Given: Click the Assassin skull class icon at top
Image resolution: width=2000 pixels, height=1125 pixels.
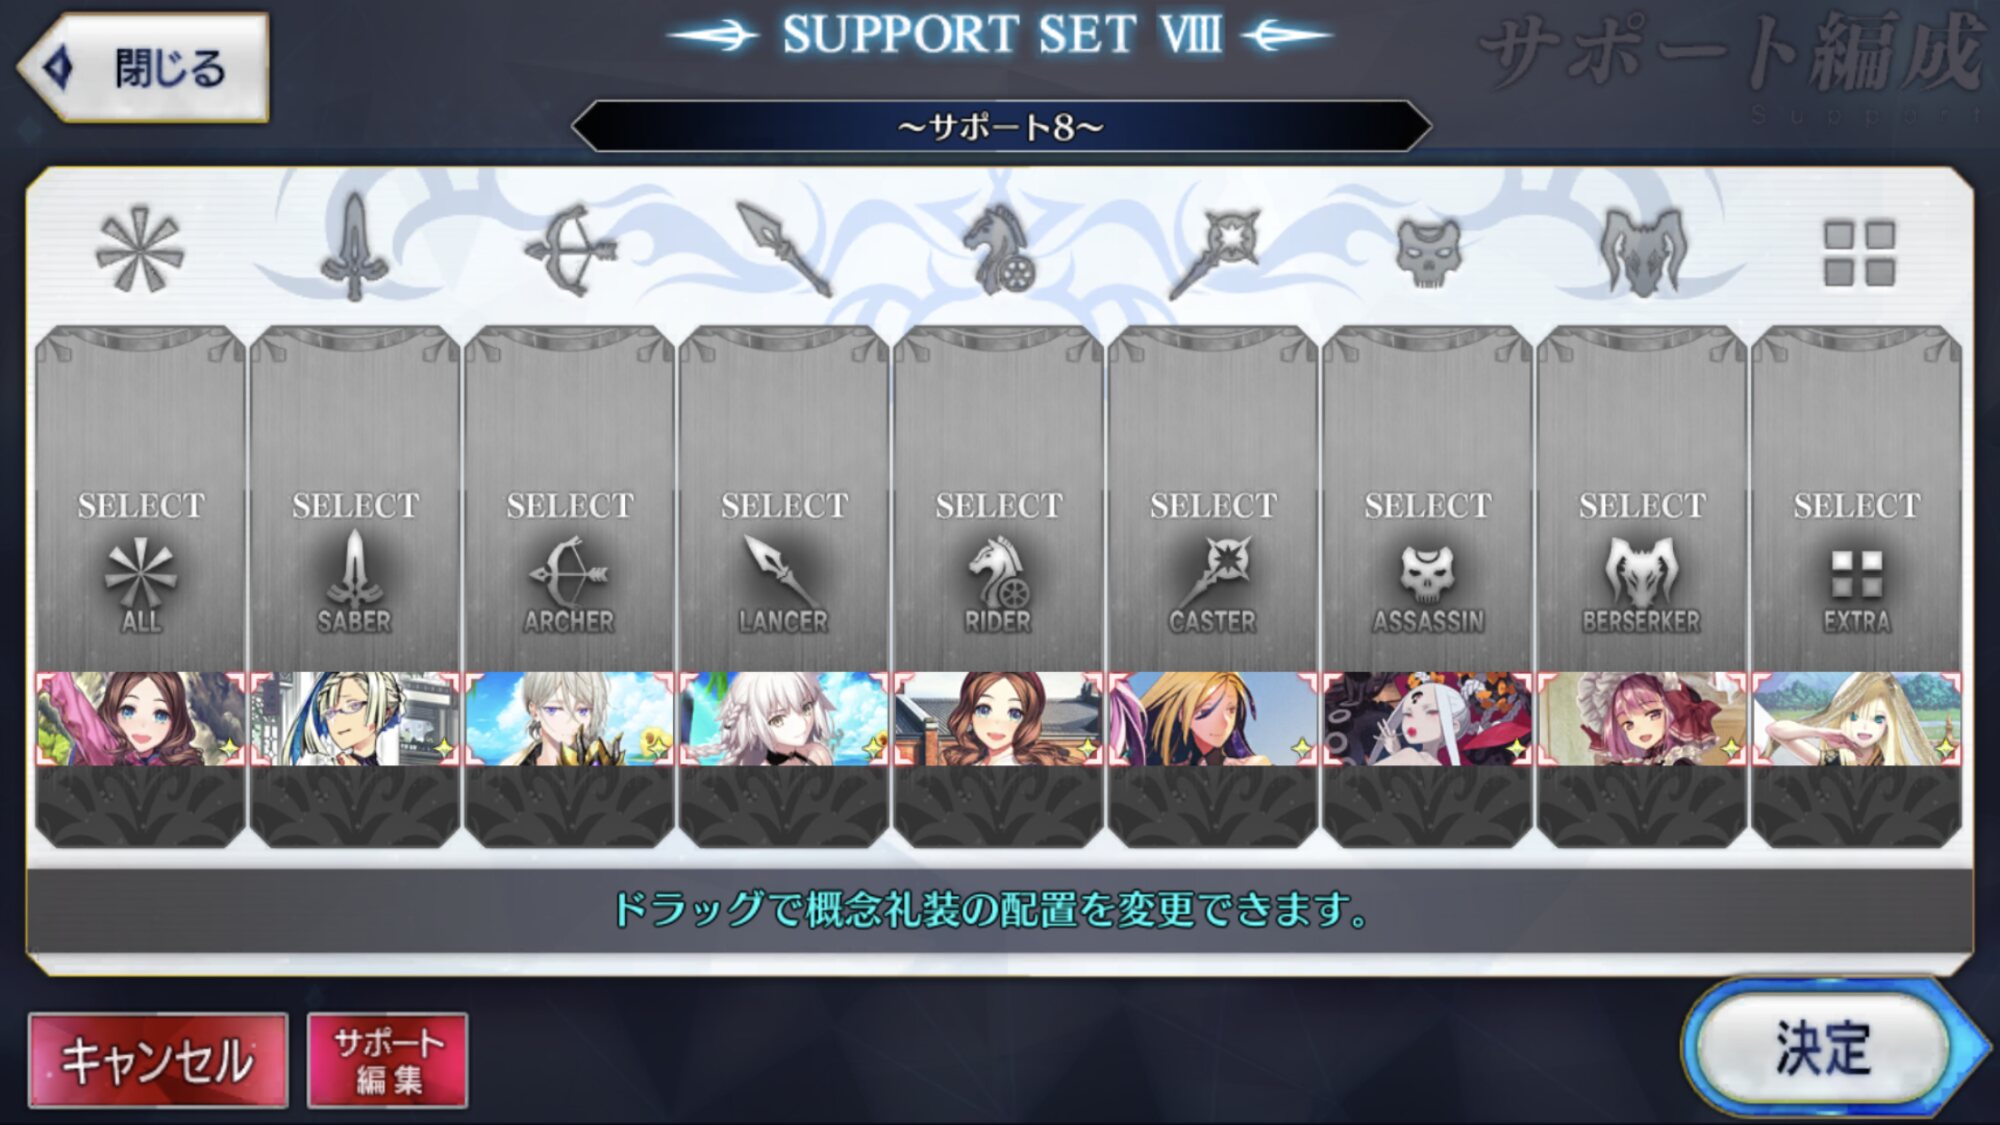Looking at the screenshot, I should (x=1428, y=253).
